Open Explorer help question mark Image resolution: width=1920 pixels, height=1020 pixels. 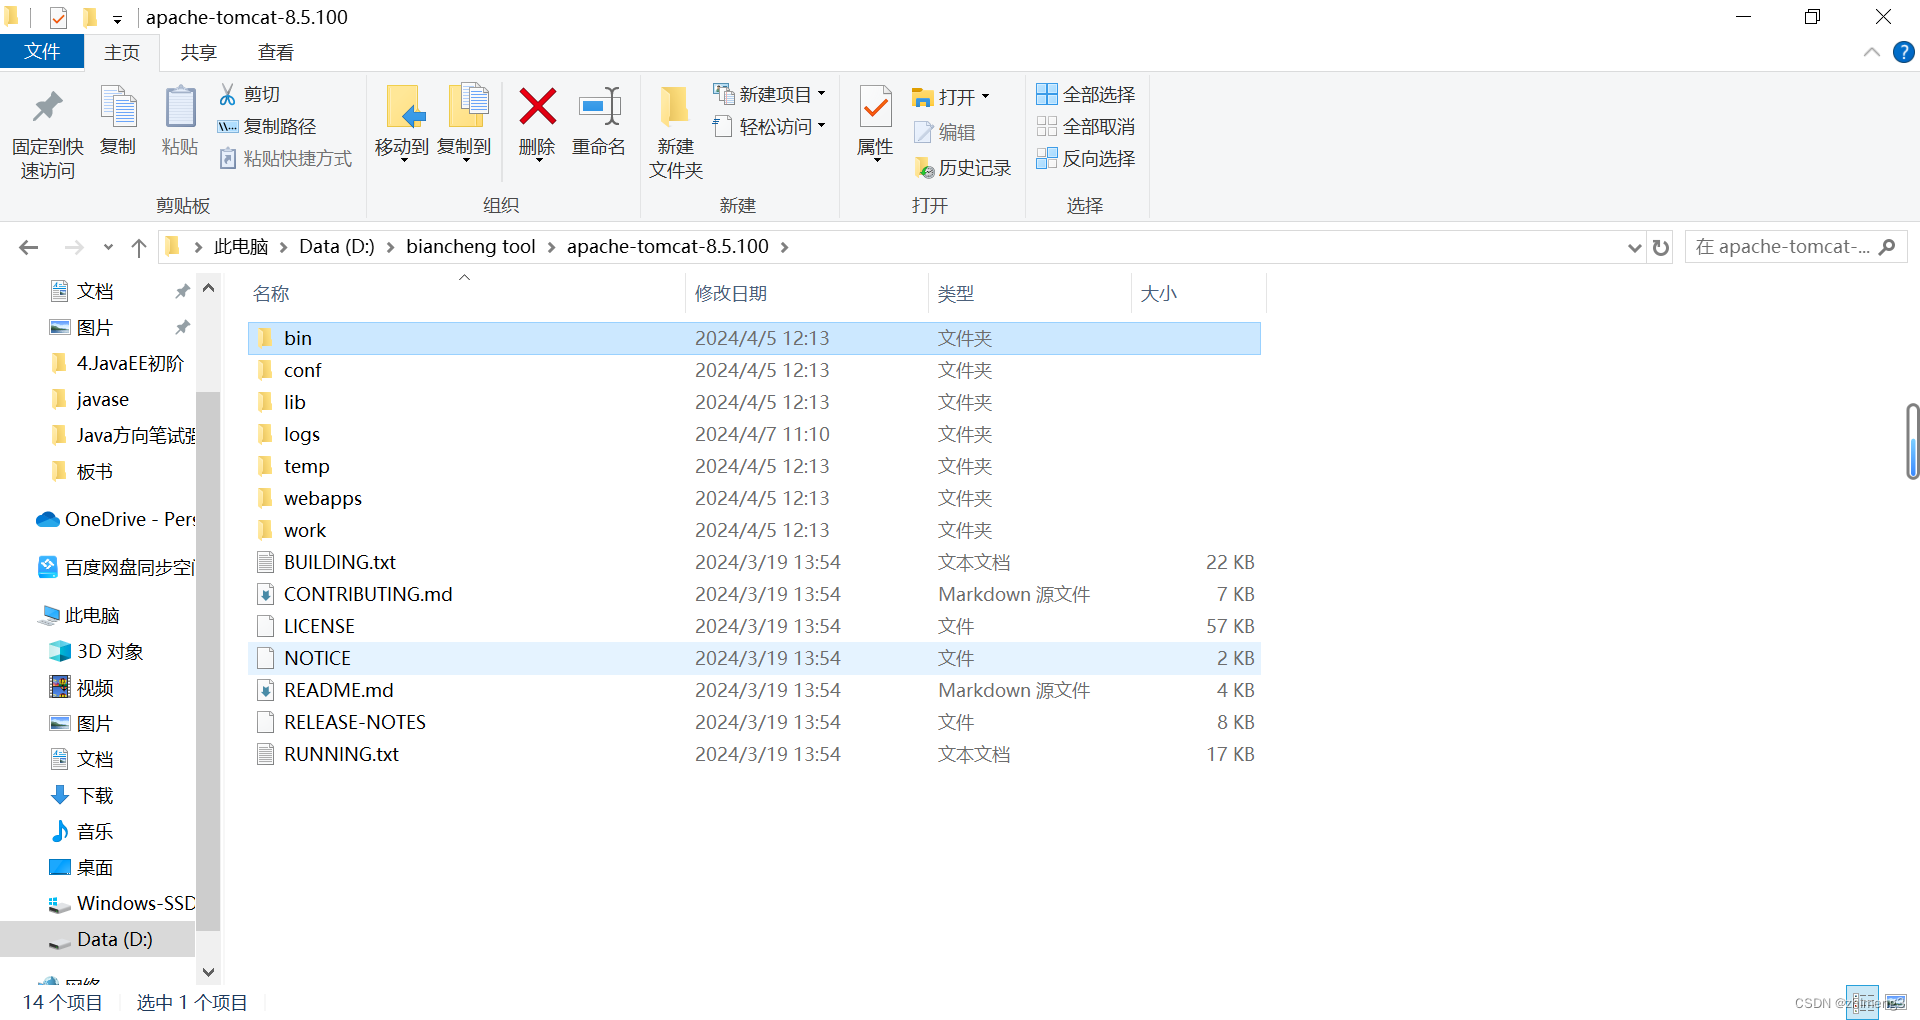point(1904,52)
